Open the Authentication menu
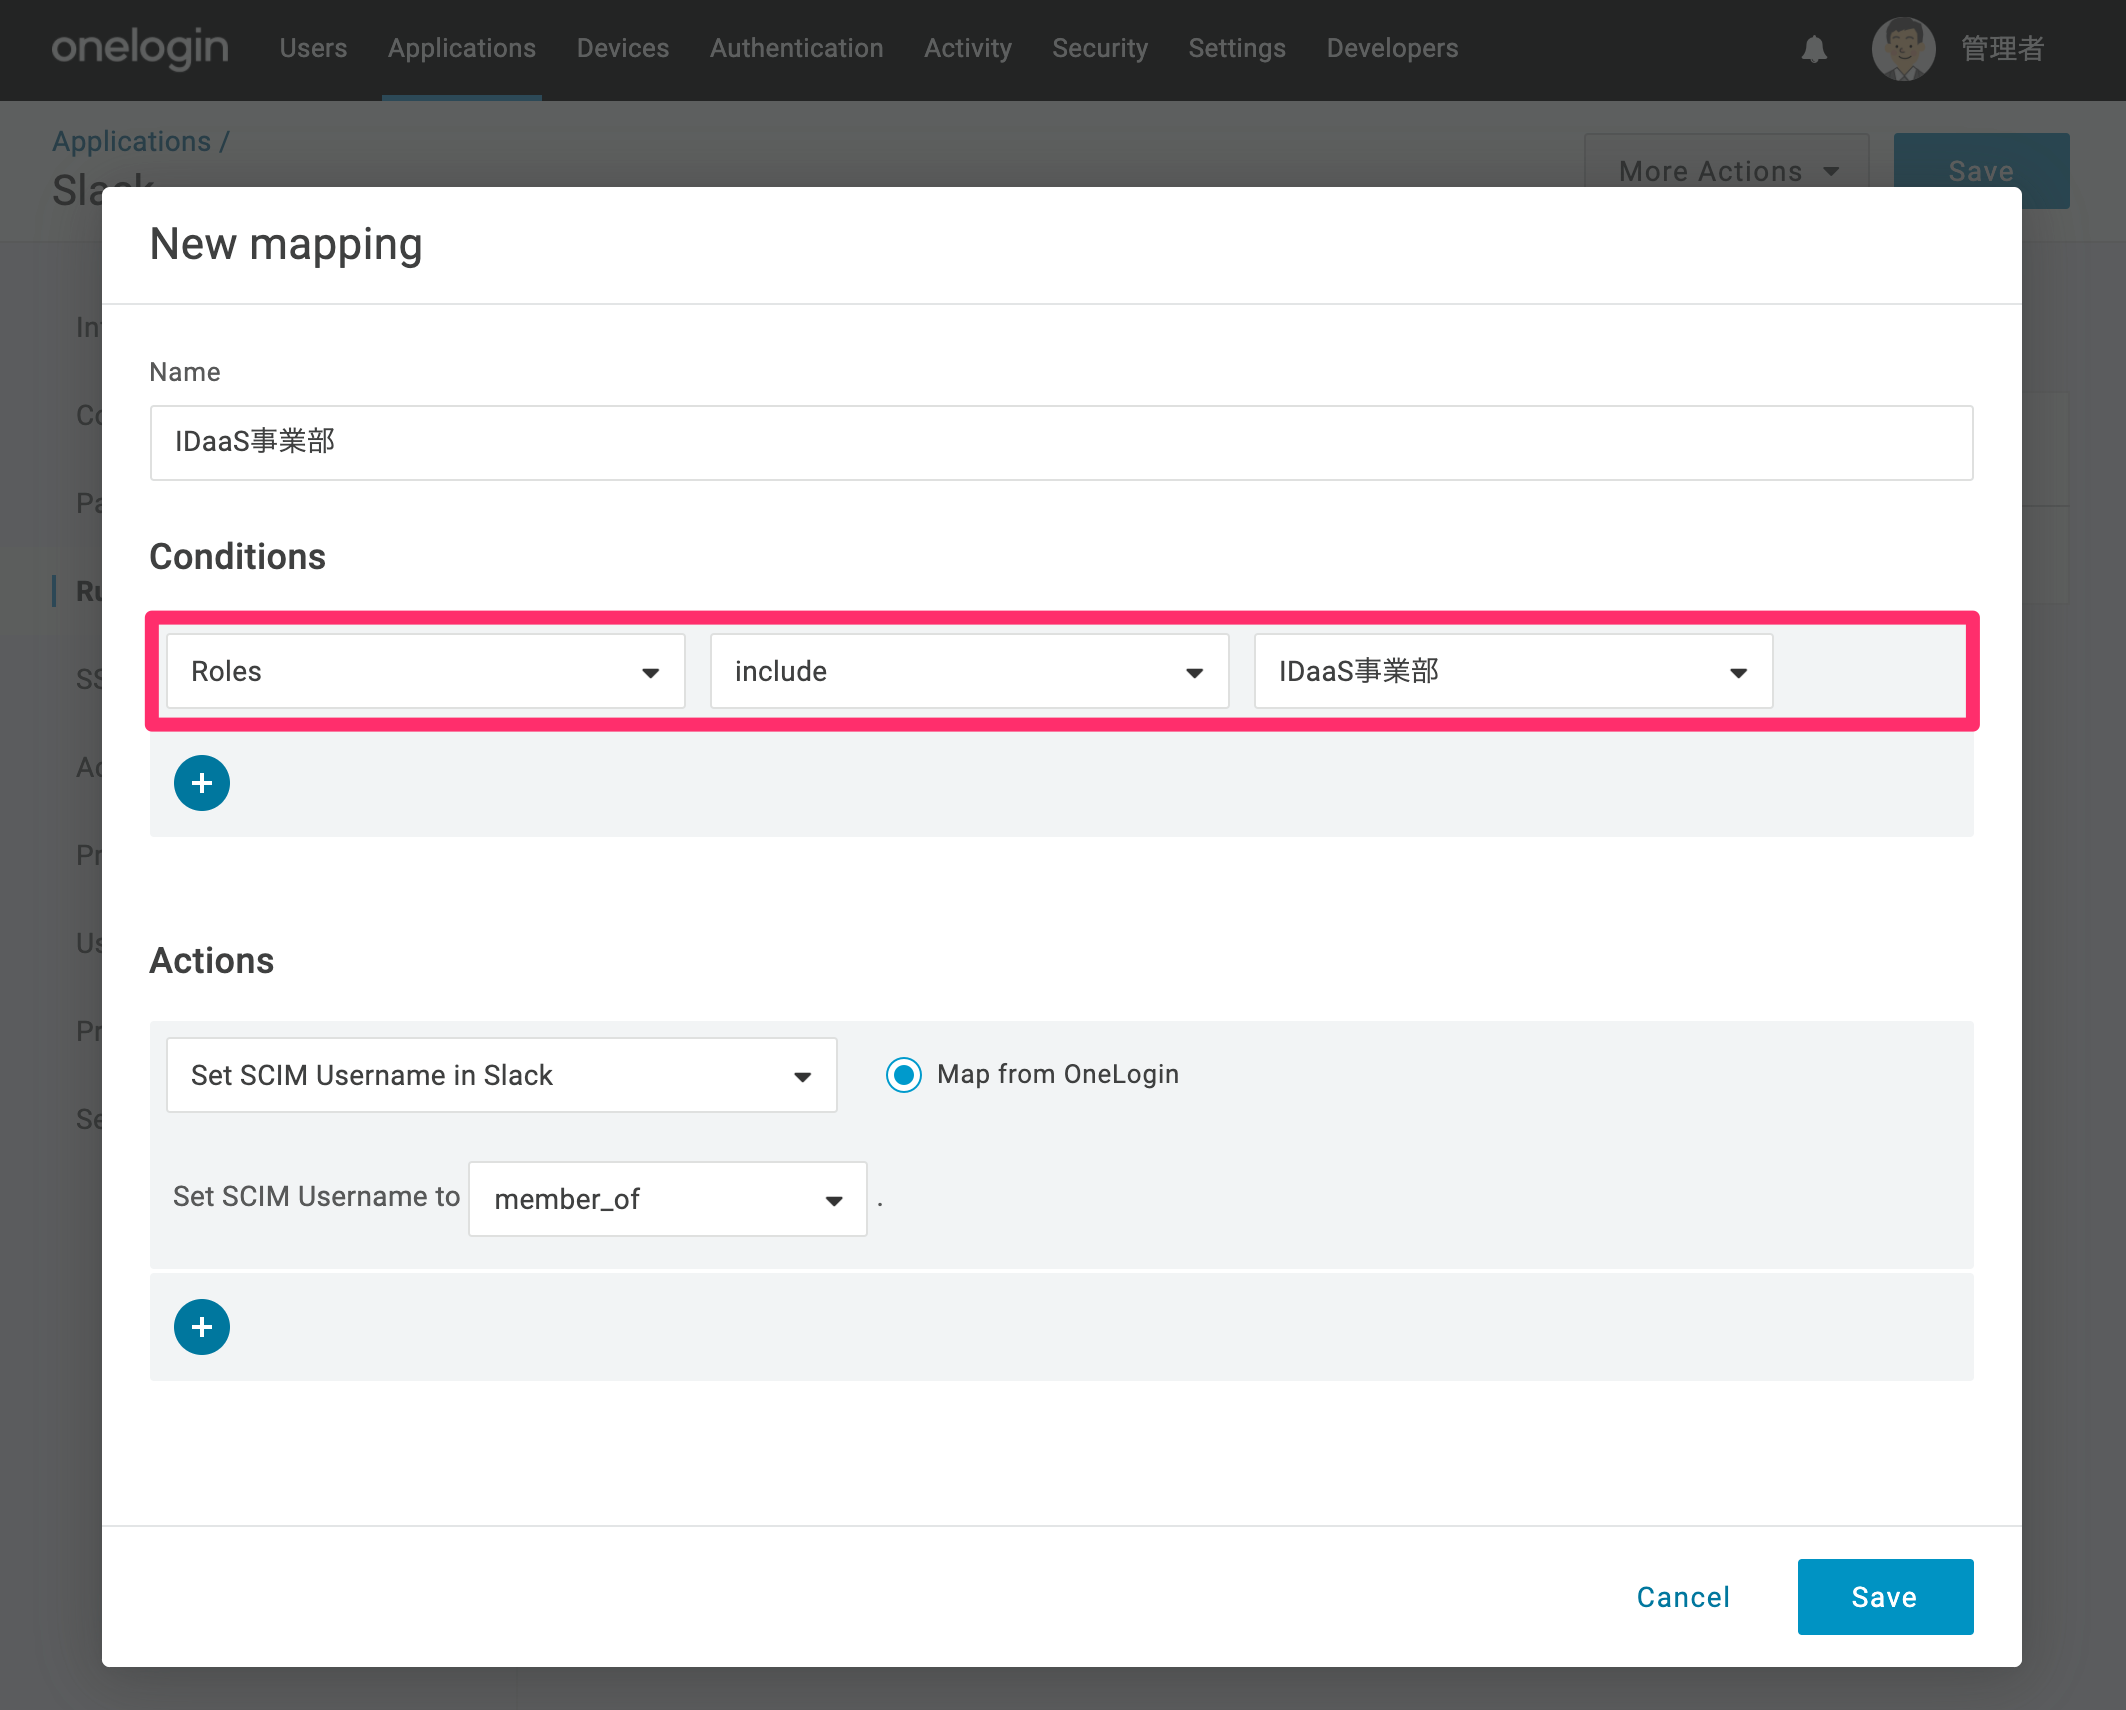Viewport: 2126px width, 1710px height. point(797,48)
